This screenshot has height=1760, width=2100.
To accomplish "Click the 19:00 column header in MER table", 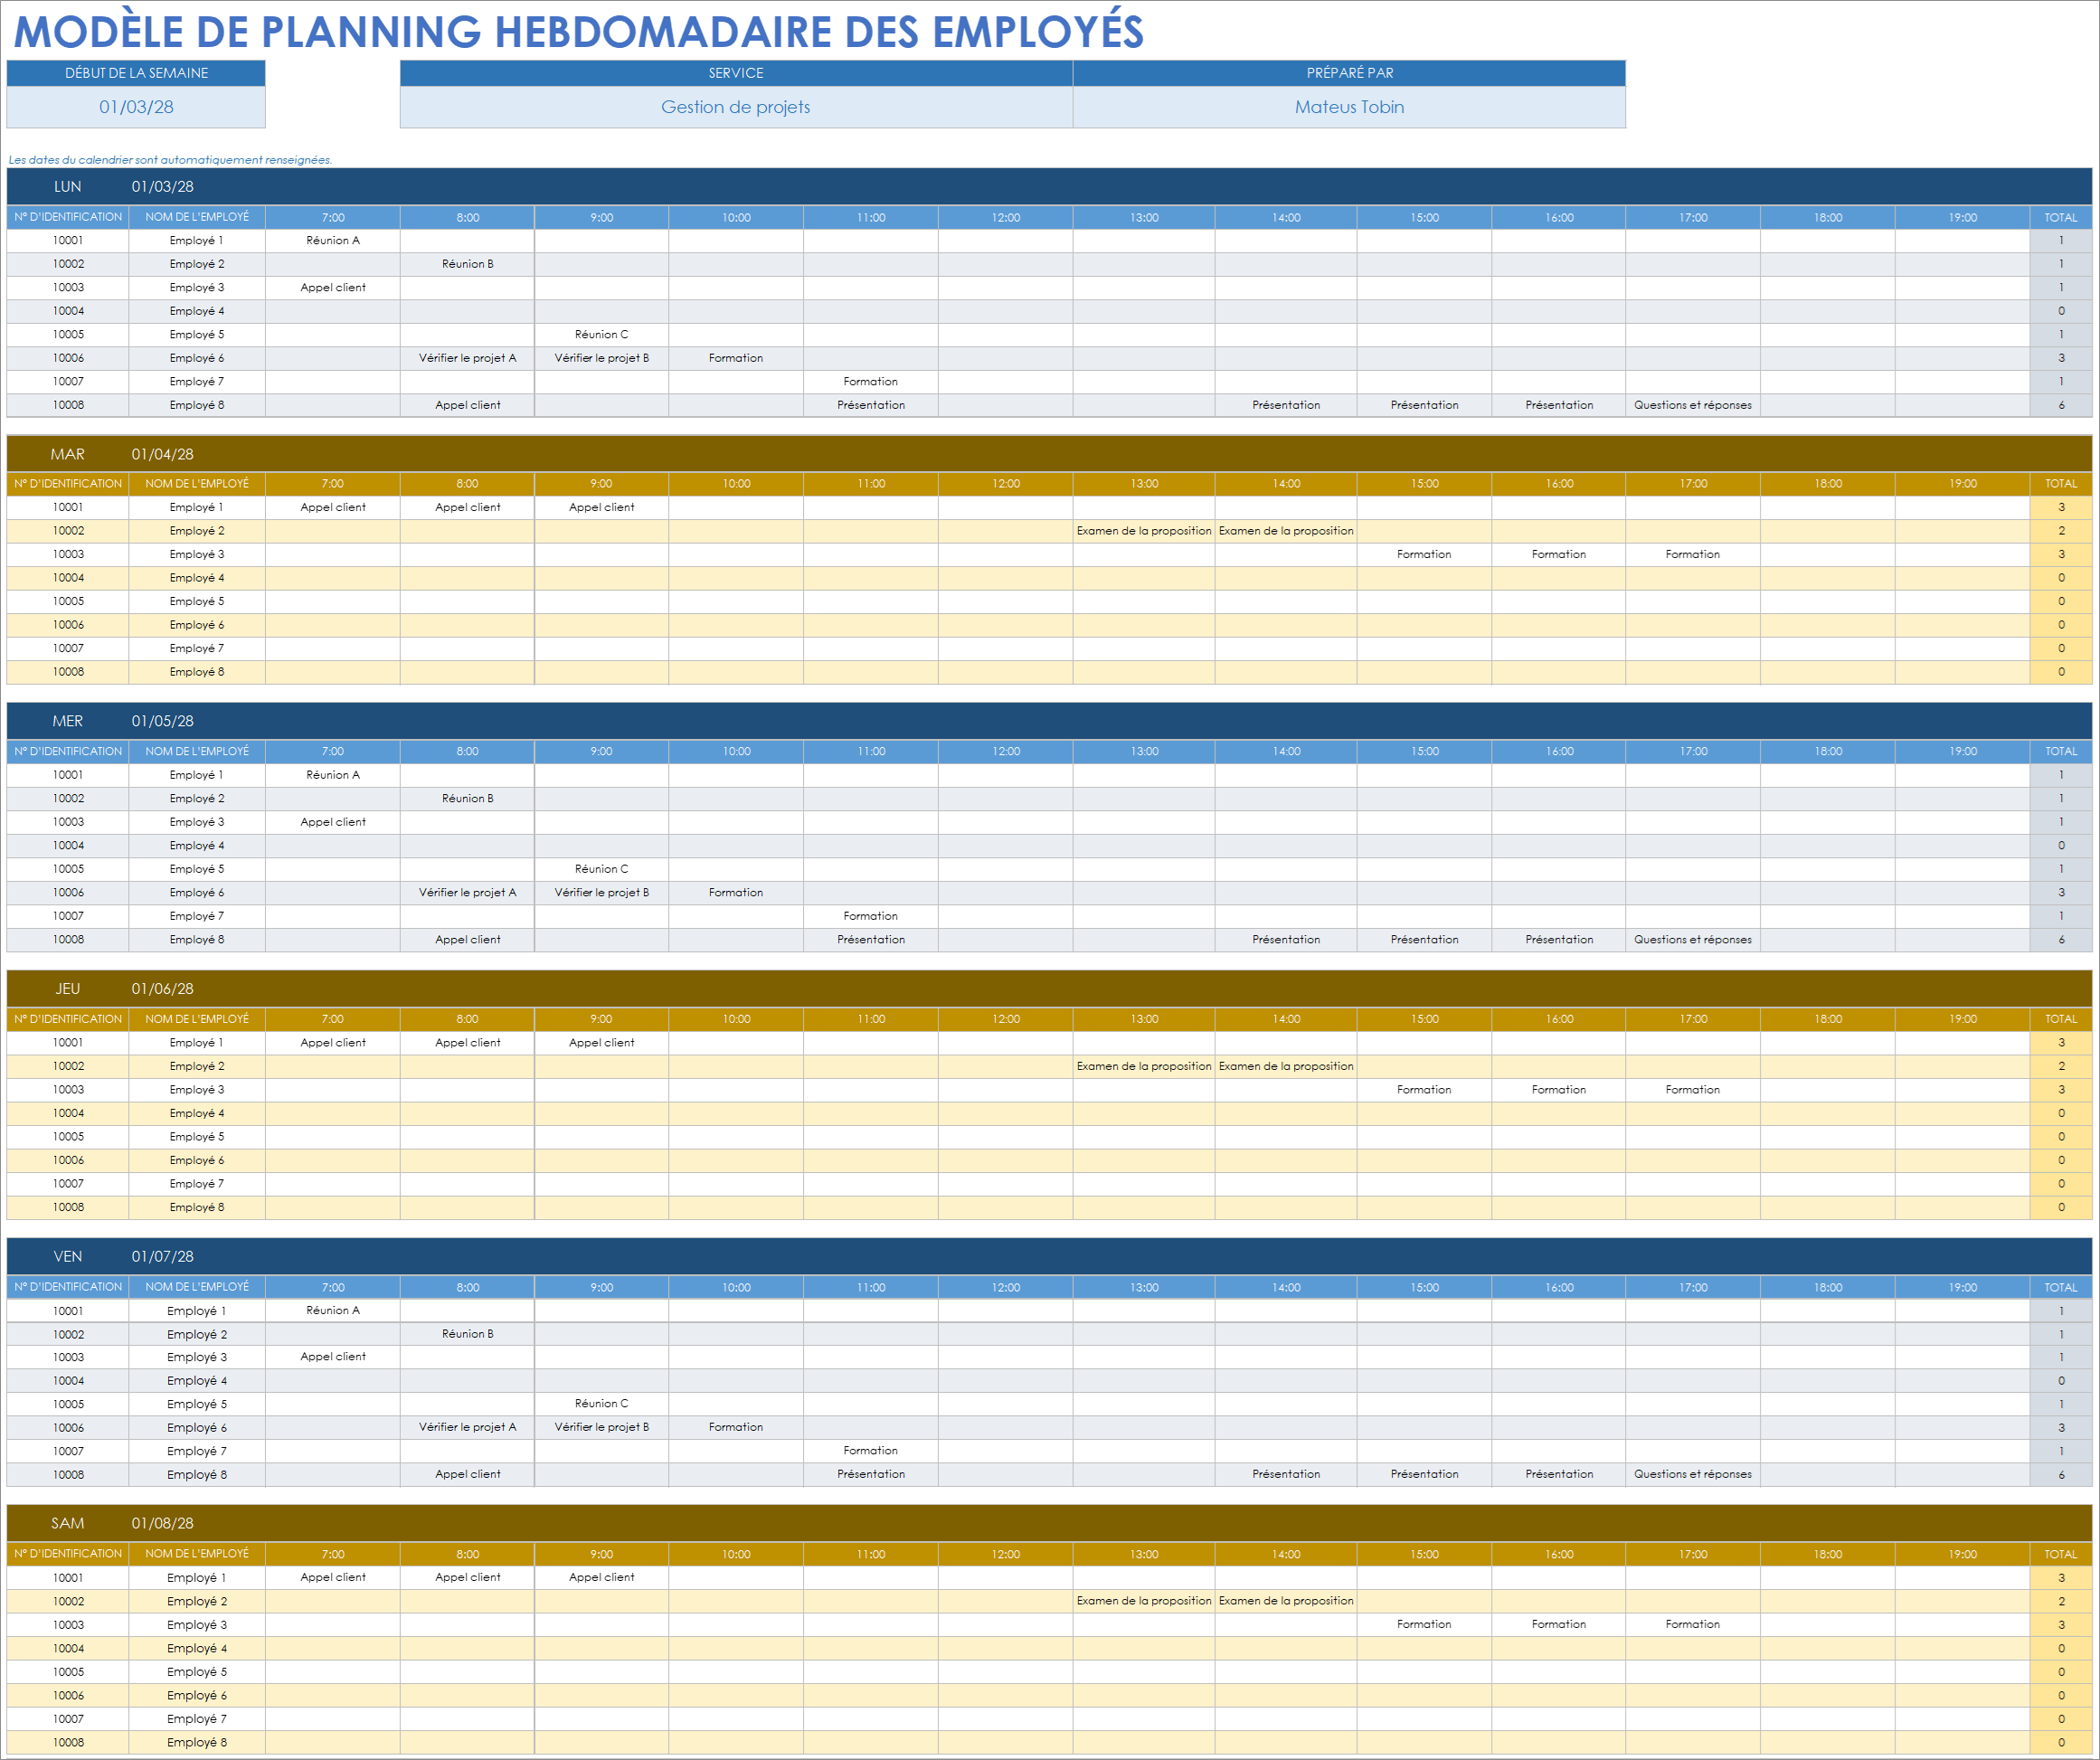I will pyautogui.click(x=1963, y=752).
